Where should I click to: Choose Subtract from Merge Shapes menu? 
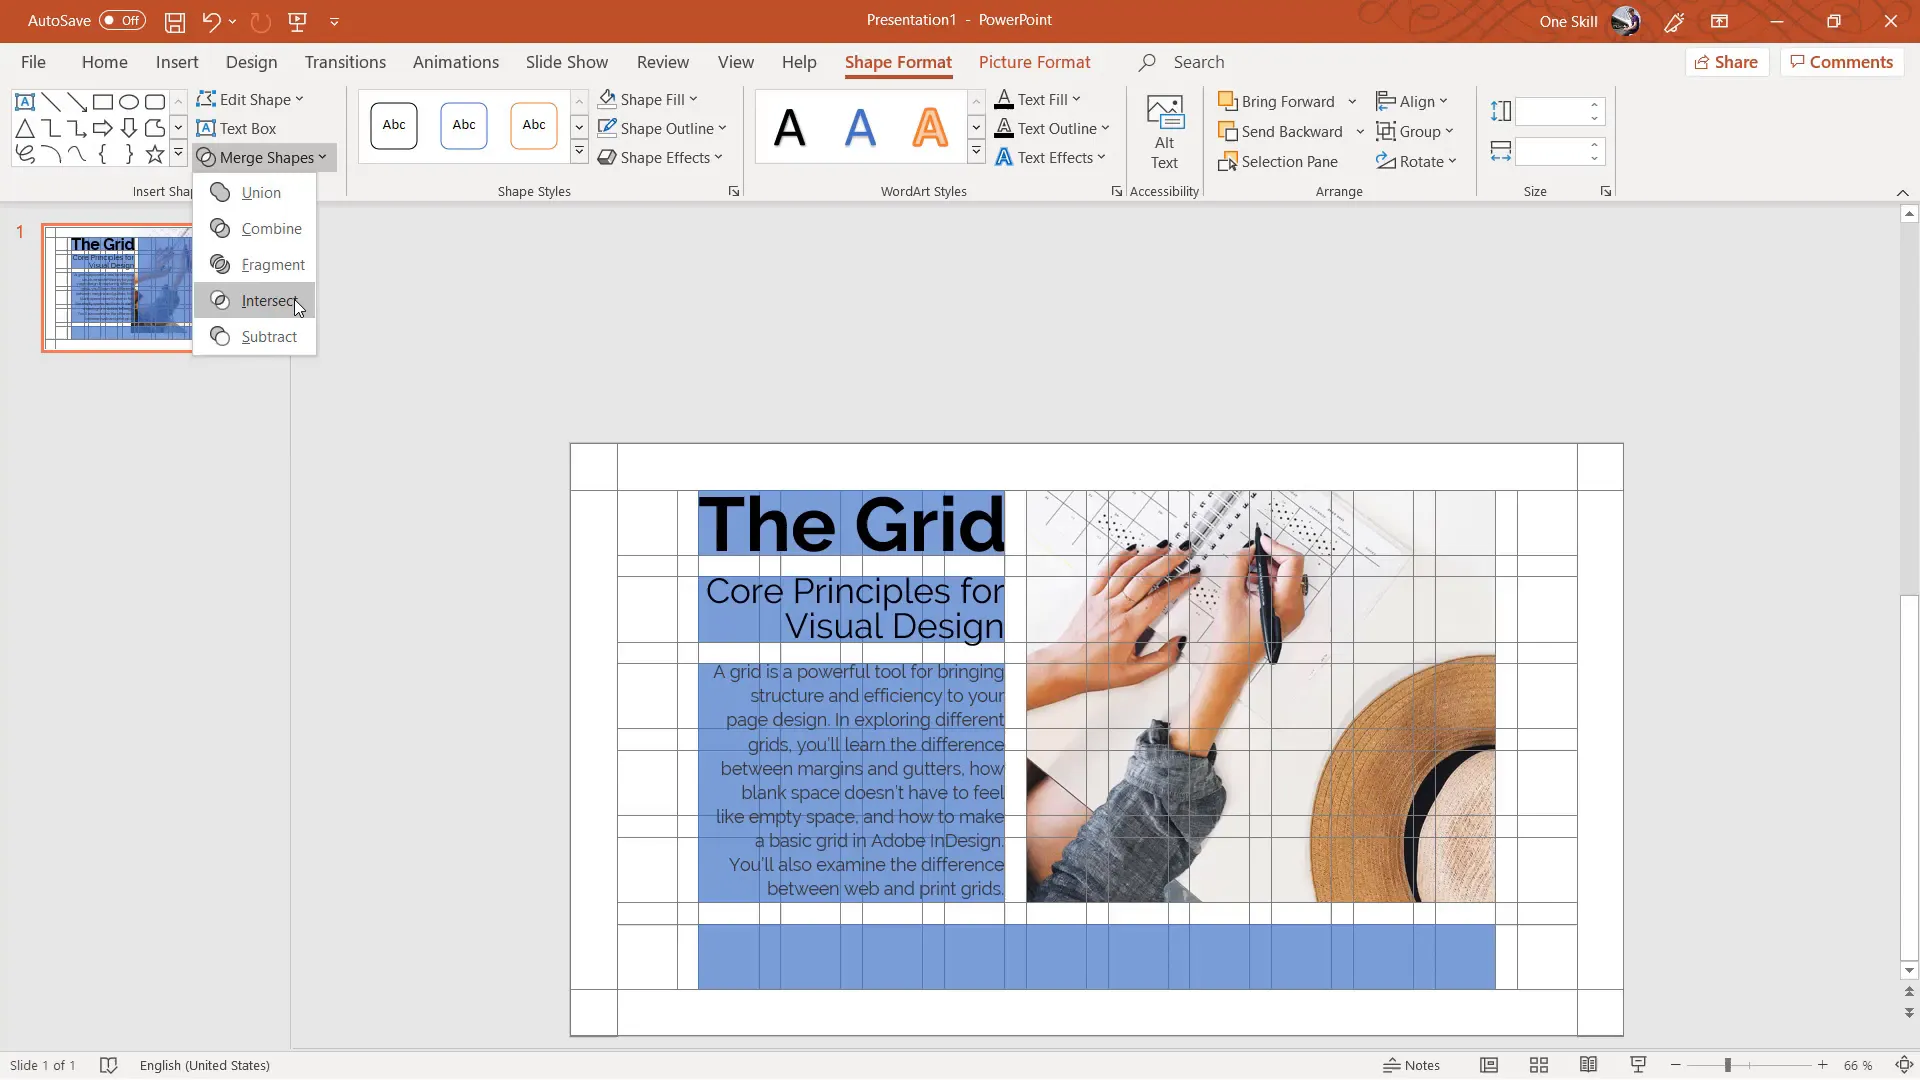255,336
